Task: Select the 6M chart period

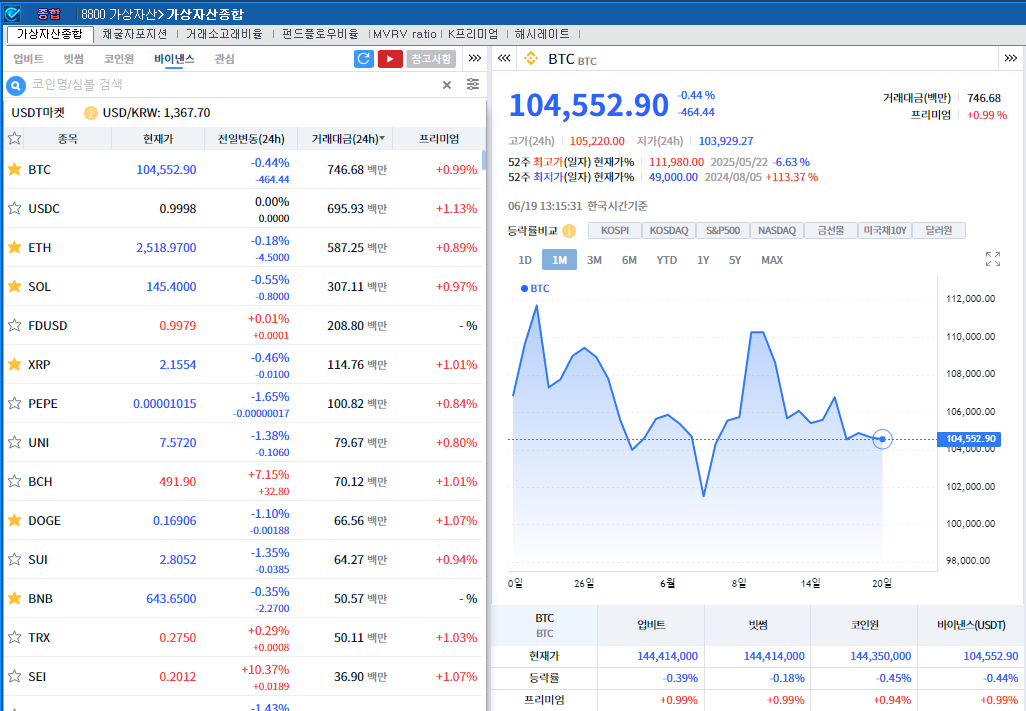Action: (629, 260)
